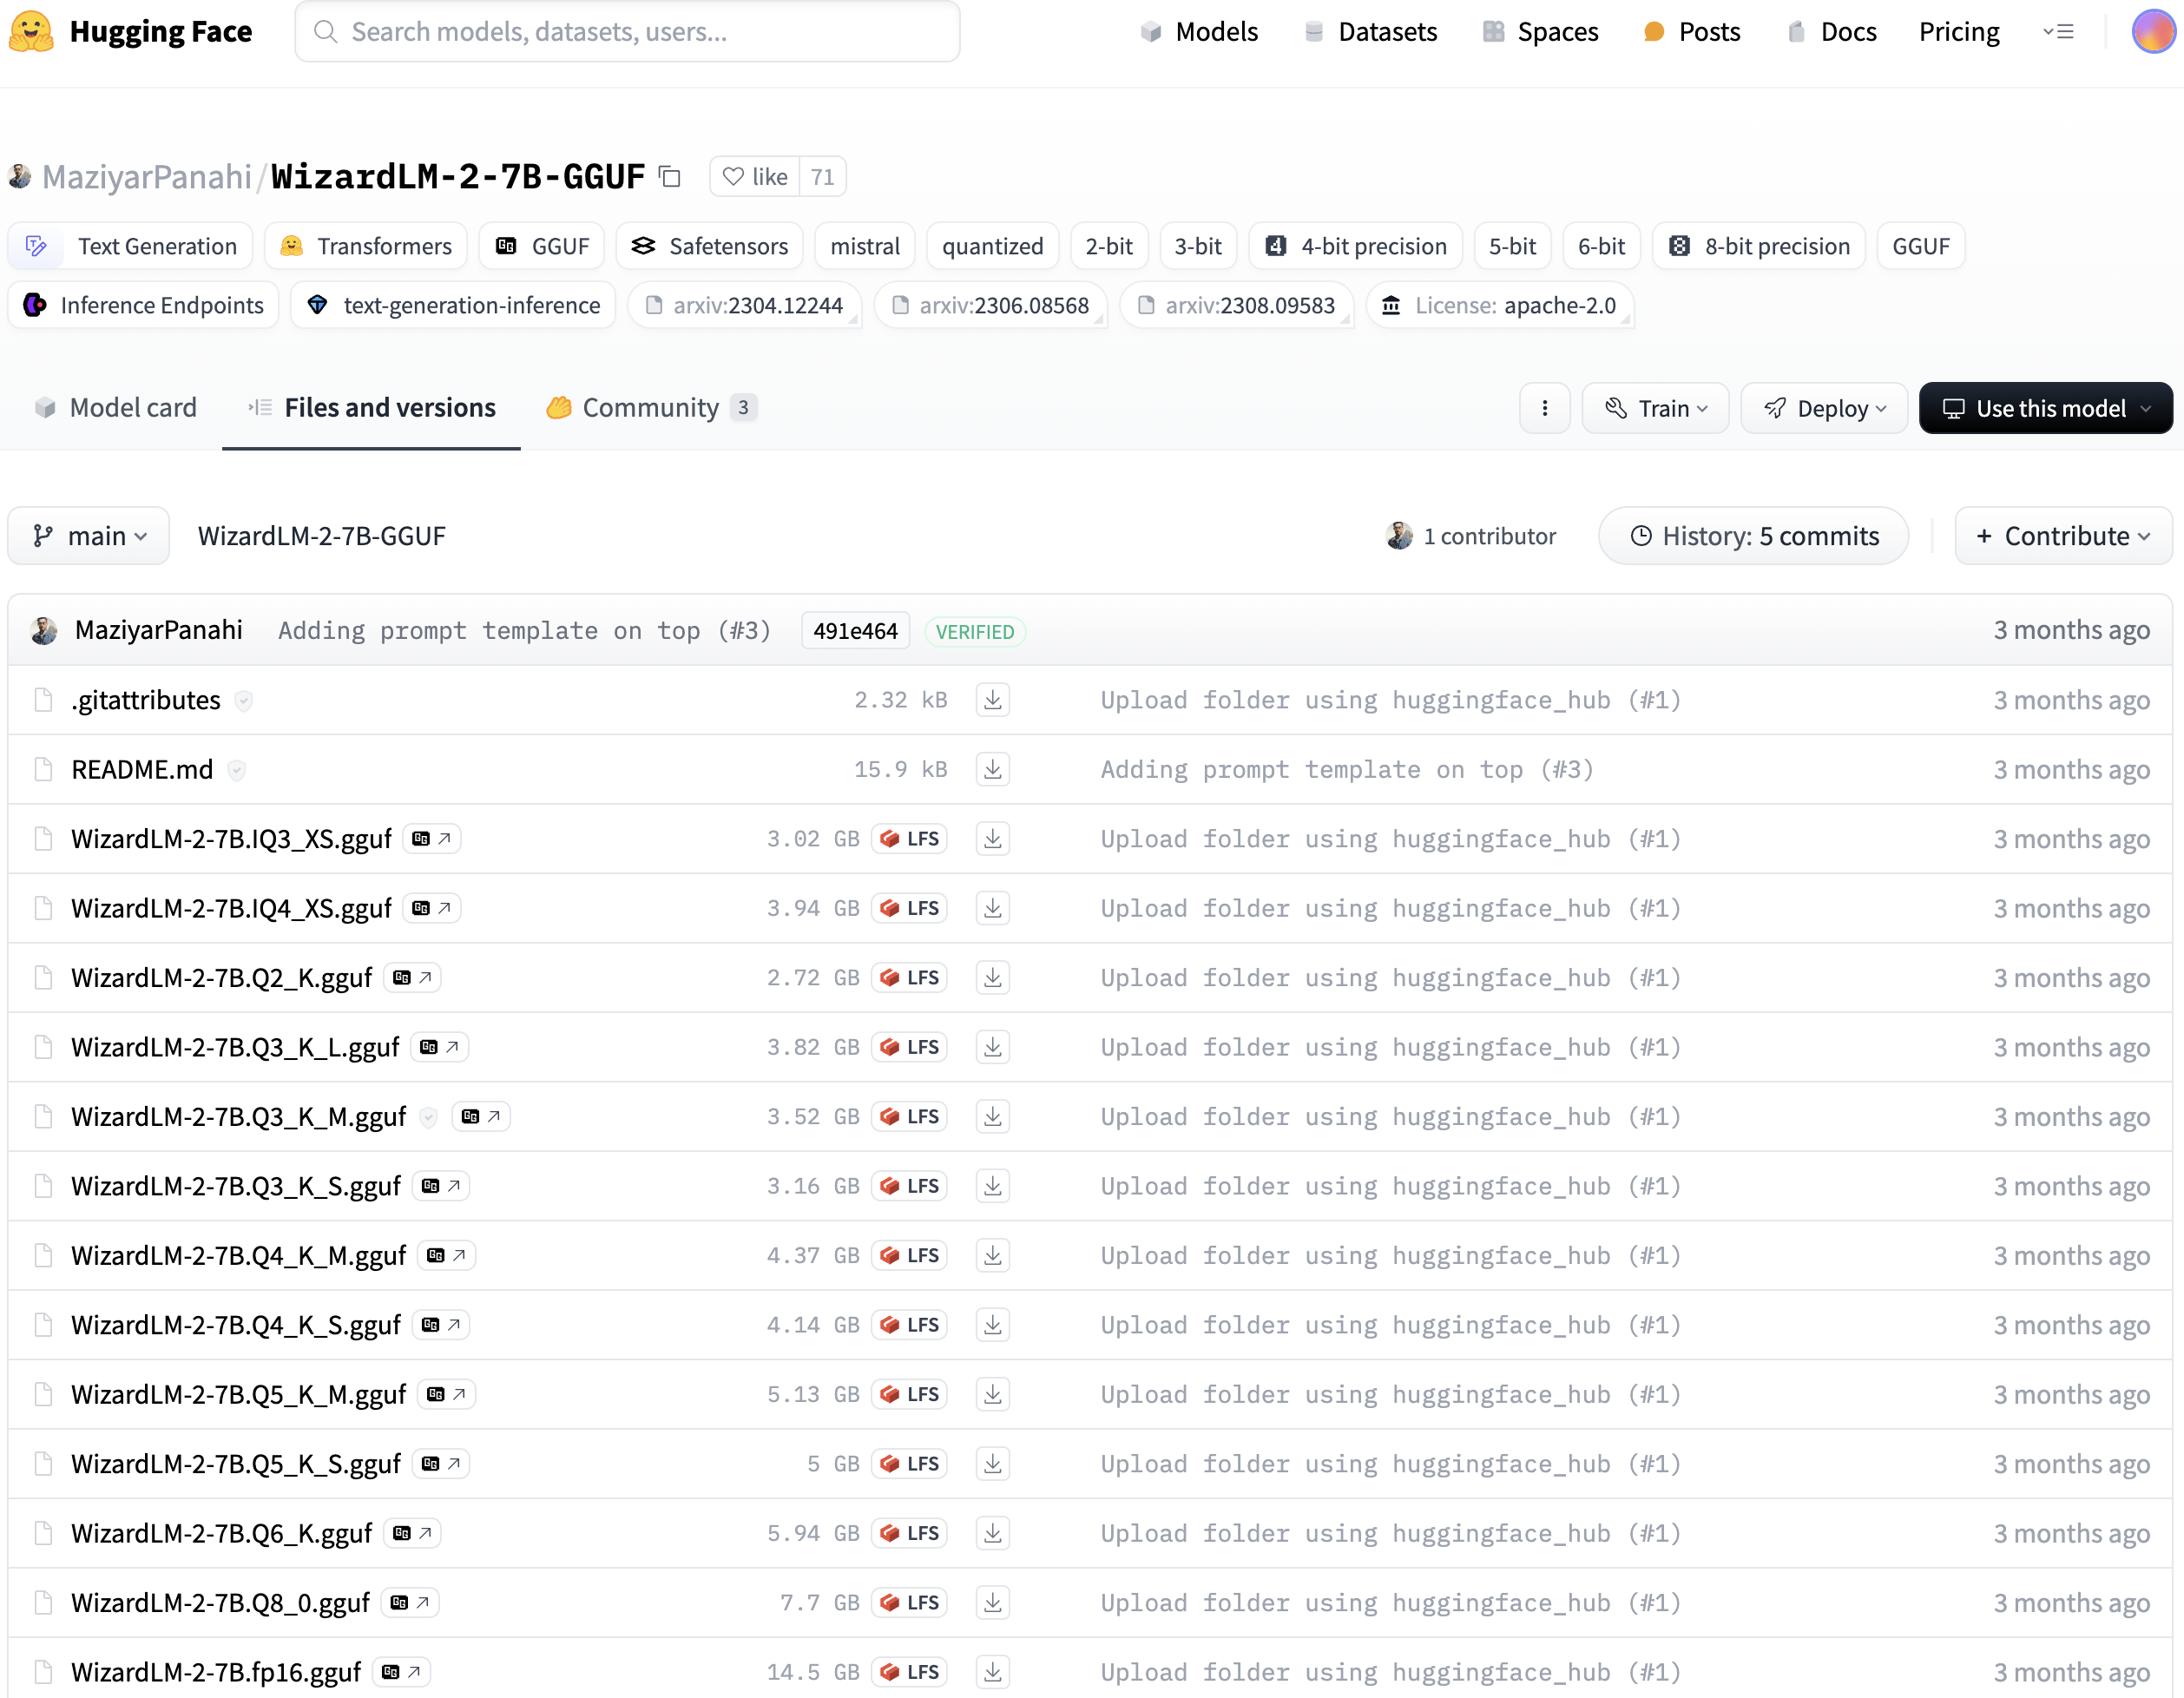The height and width of the screenshot is (1698, 2184).
Task: Expand the main branch selector
Action: (89, 536)
